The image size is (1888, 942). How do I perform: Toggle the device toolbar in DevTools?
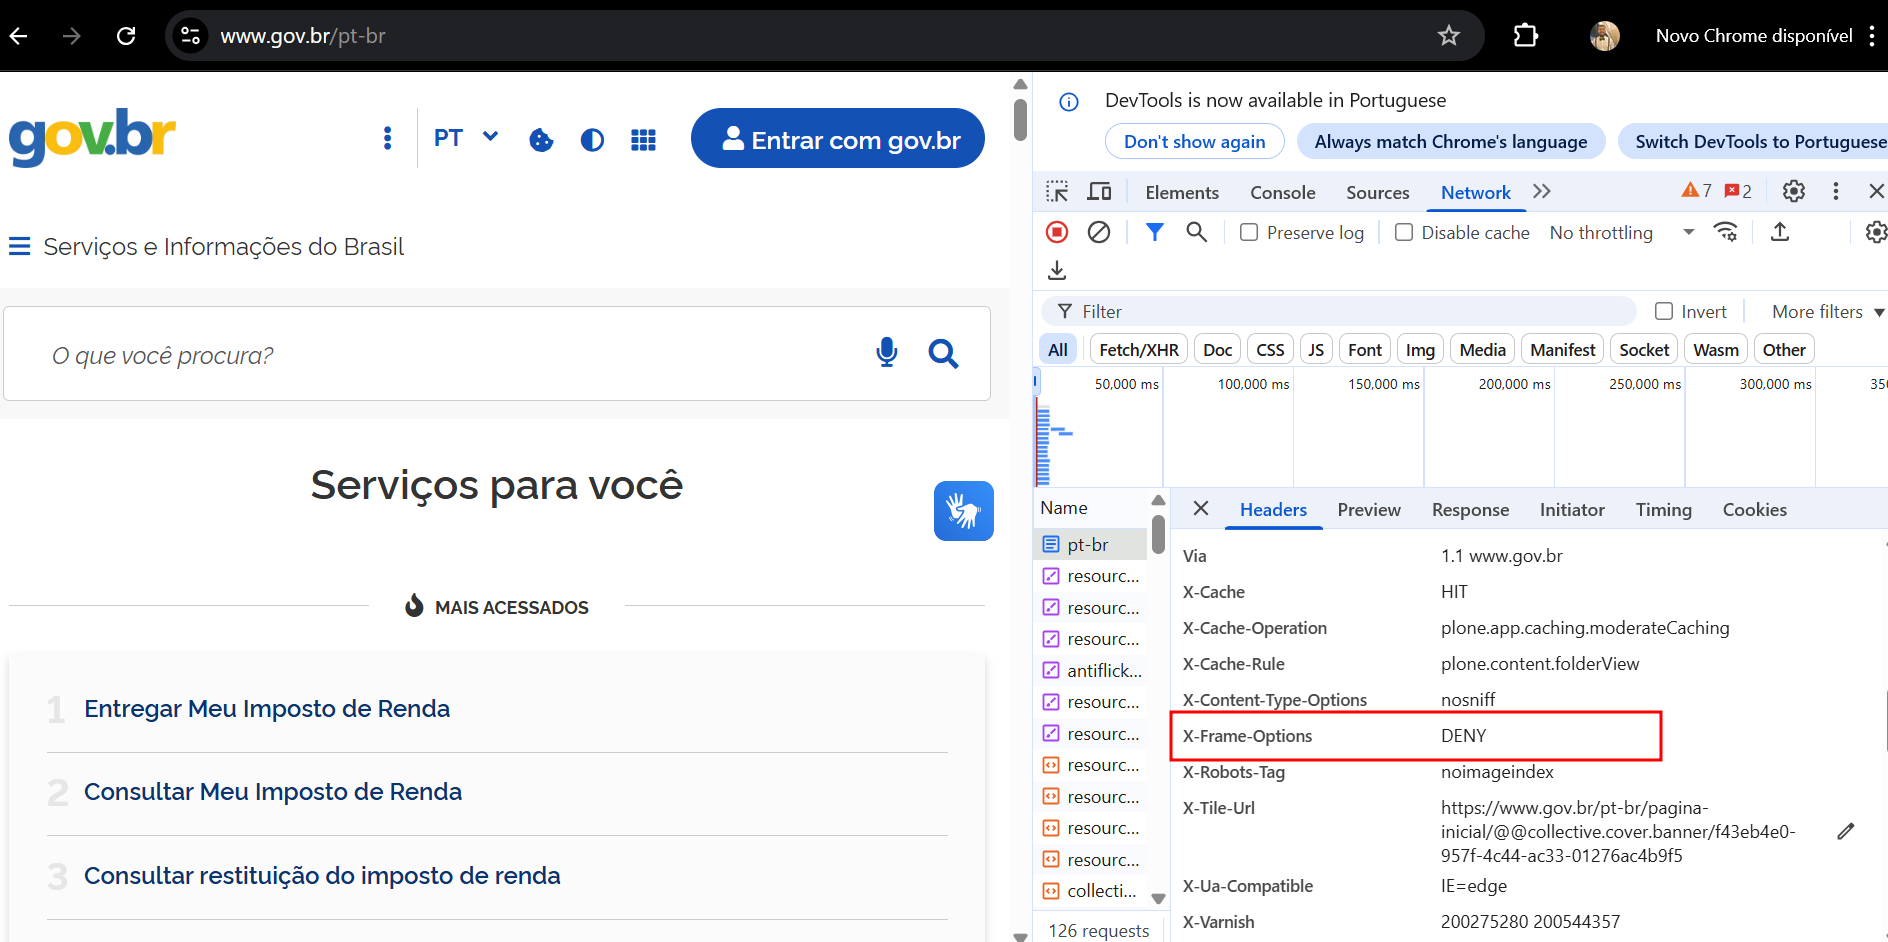(1100, 191)
